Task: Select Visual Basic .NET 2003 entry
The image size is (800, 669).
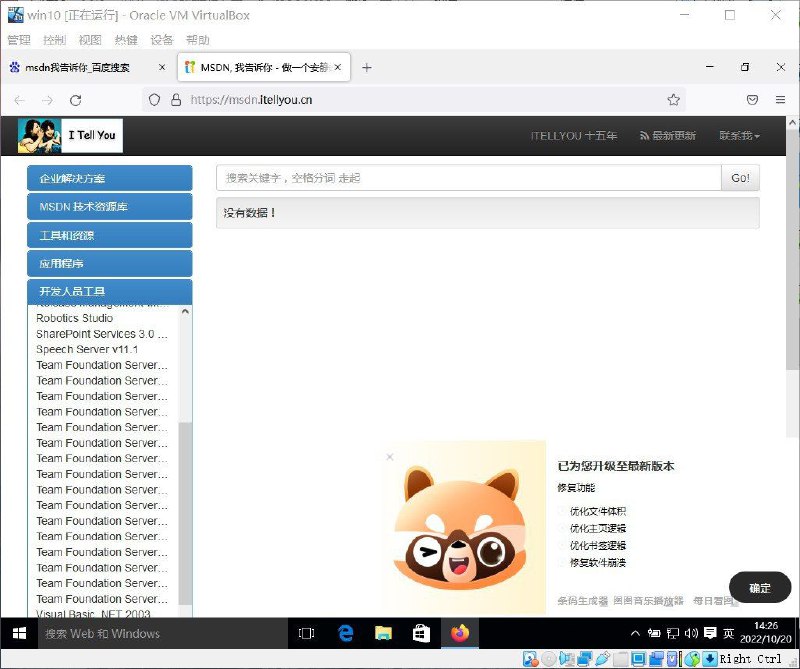Action: click(93, 613)
